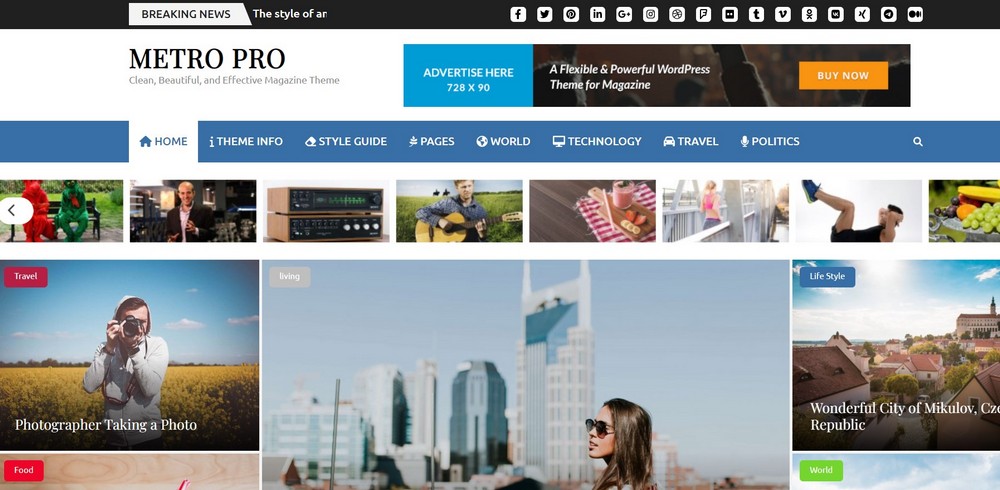Click the Life Style category tag
The height and width of the screenshot is (490, 1000).
(827, 277)
